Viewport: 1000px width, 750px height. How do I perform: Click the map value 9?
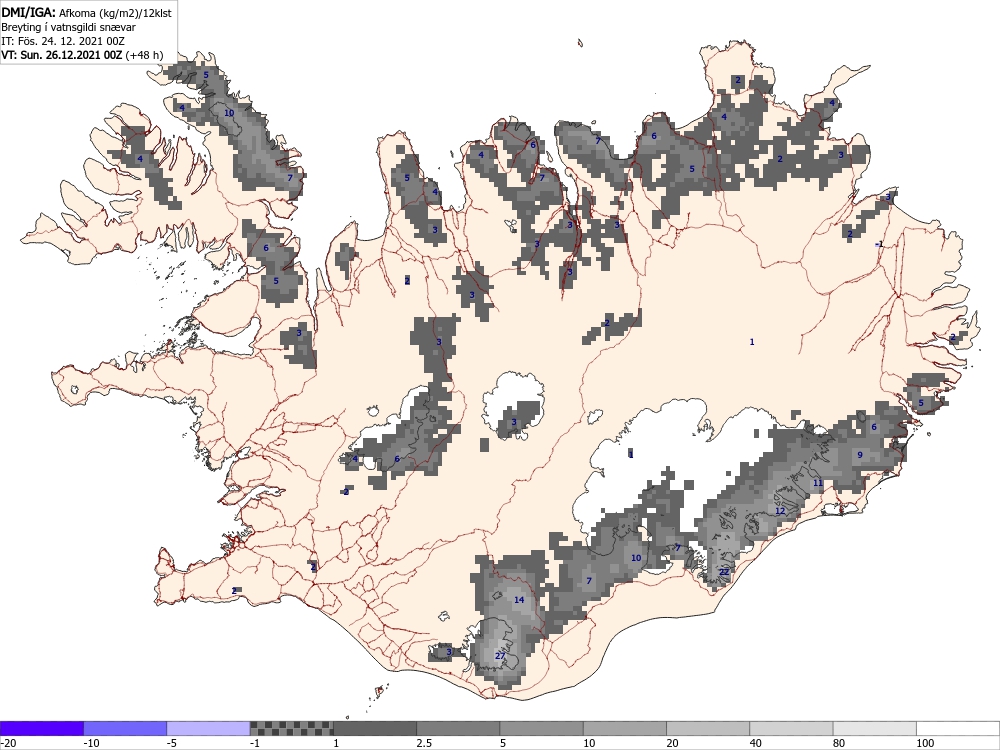point(860,455)
